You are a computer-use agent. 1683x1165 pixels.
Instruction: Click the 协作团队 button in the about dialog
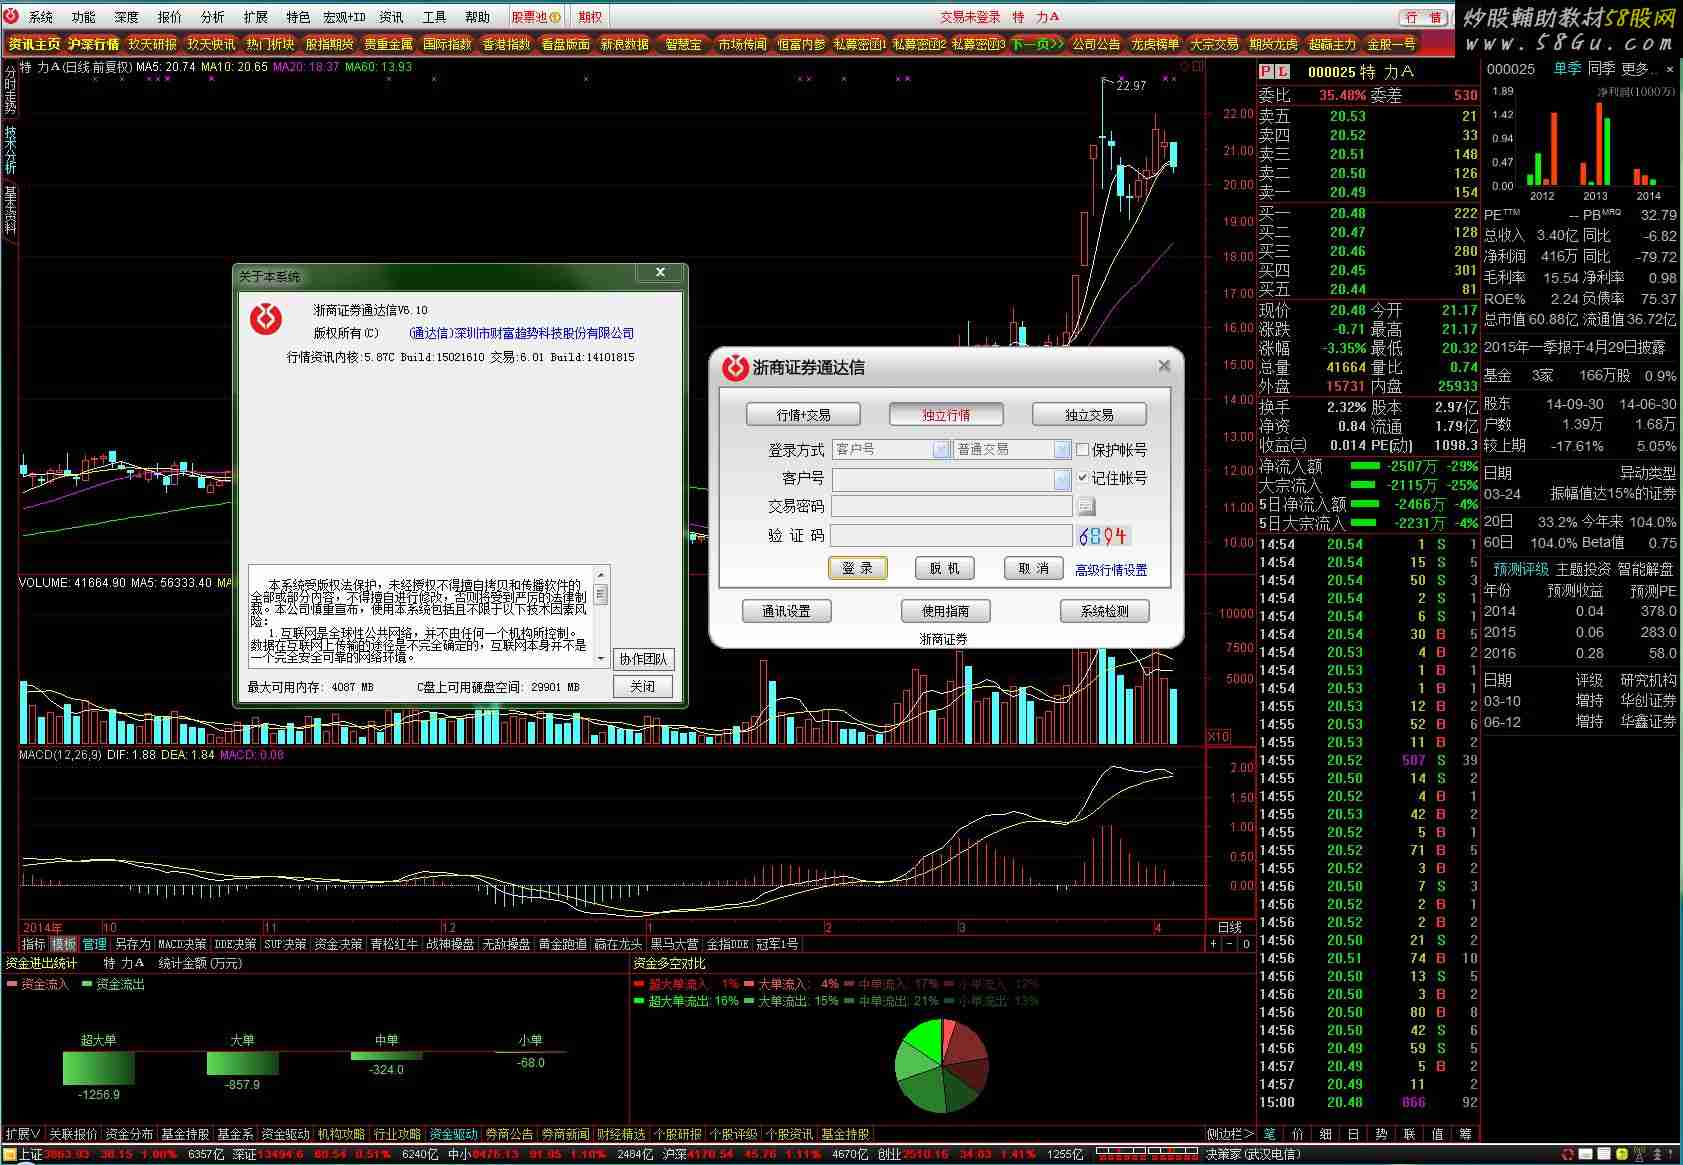tap(643, 659)
